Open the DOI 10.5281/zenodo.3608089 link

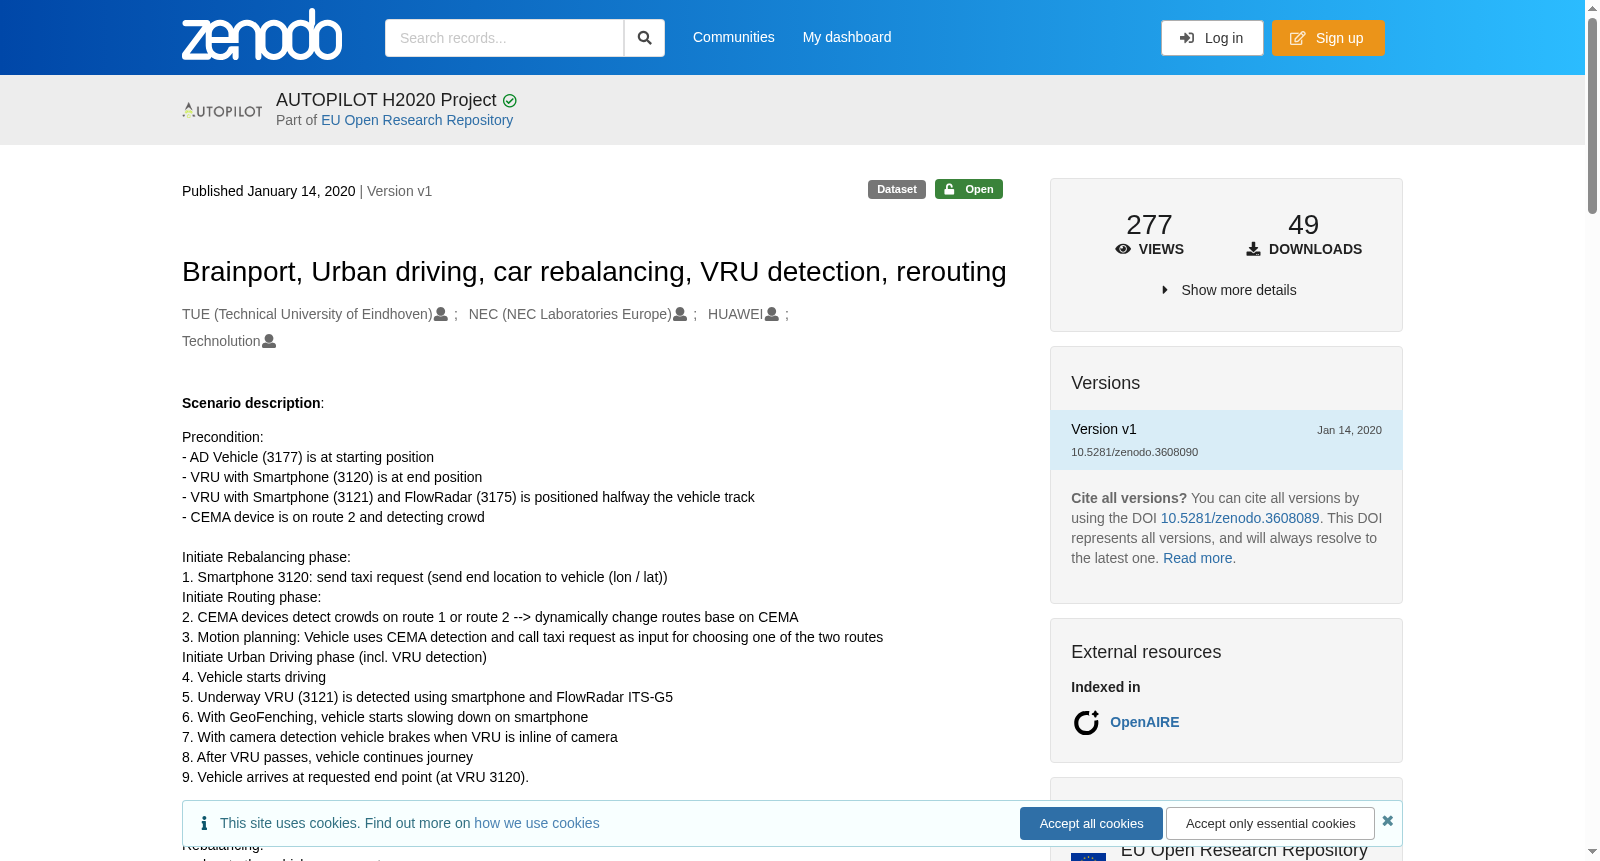click(1240, 518)
